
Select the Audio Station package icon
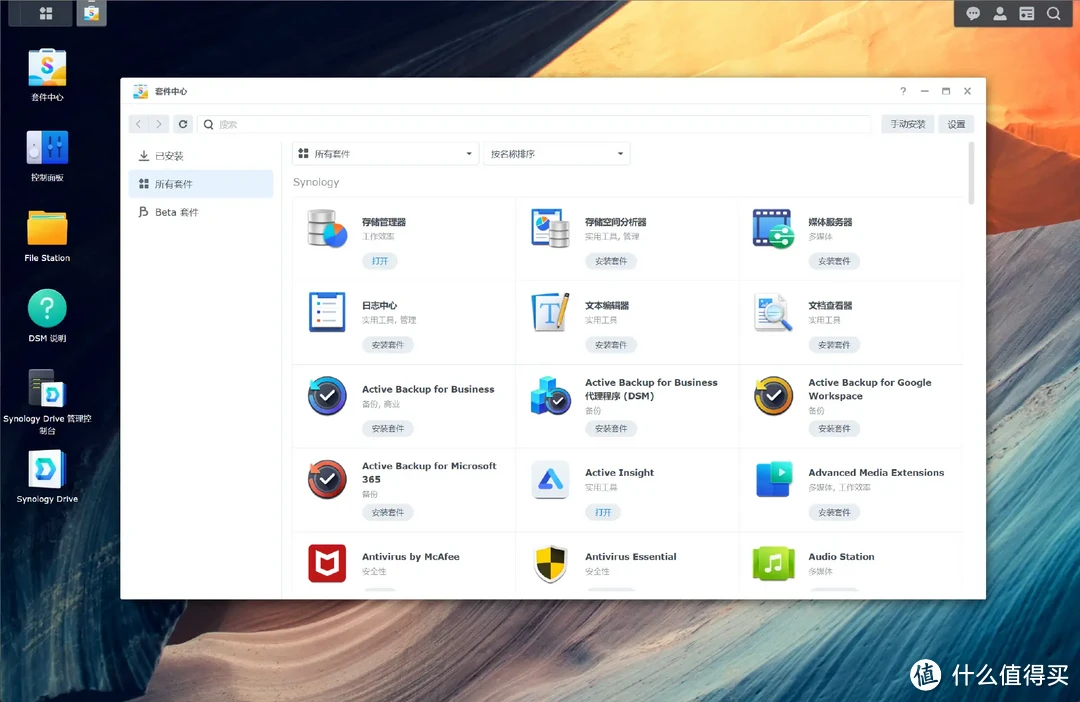coord(773,564)
